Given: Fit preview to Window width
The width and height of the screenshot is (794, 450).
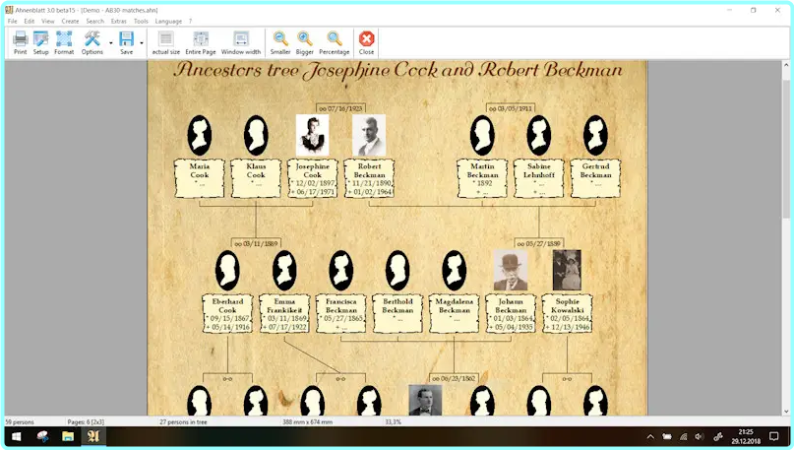Looking at the screenshot, I should coord(241,40).
